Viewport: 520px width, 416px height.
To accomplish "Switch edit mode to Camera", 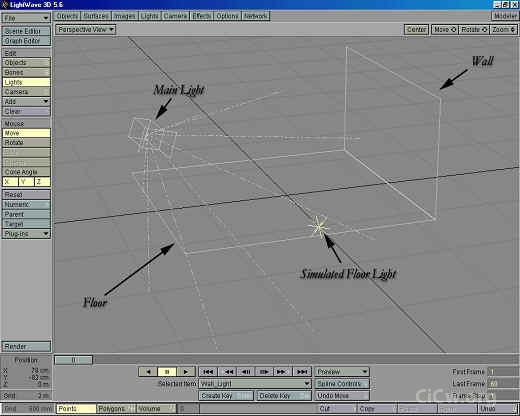I will (26, 92).
